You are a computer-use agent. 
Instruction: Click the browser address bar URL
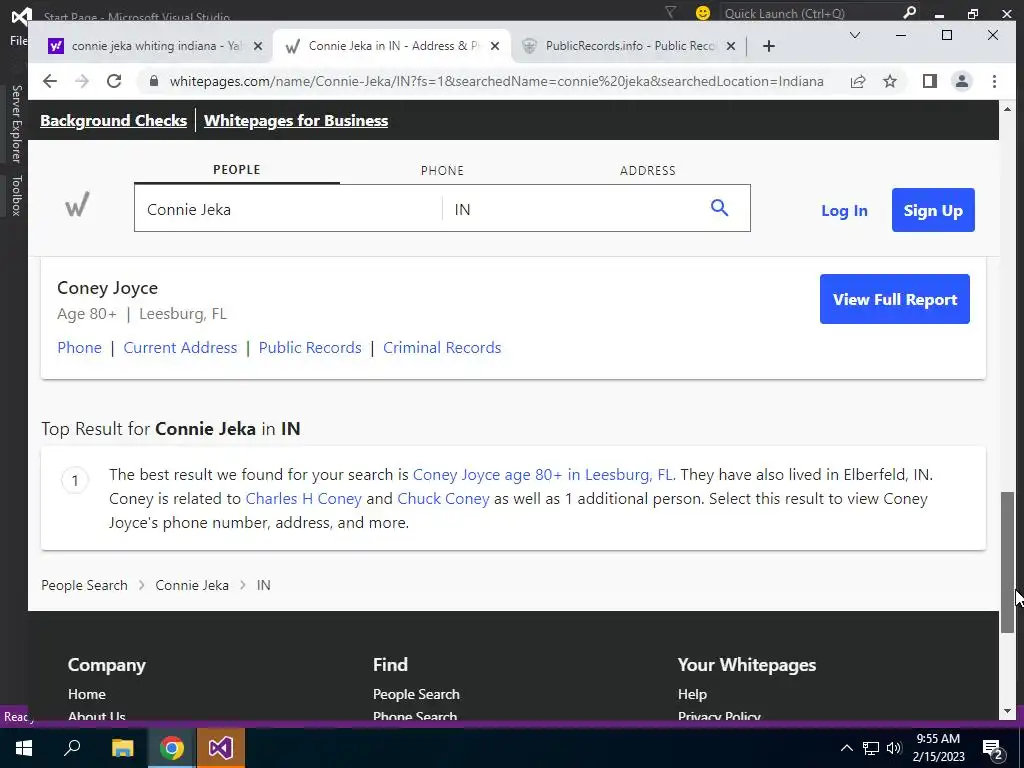tap(496, 81)
